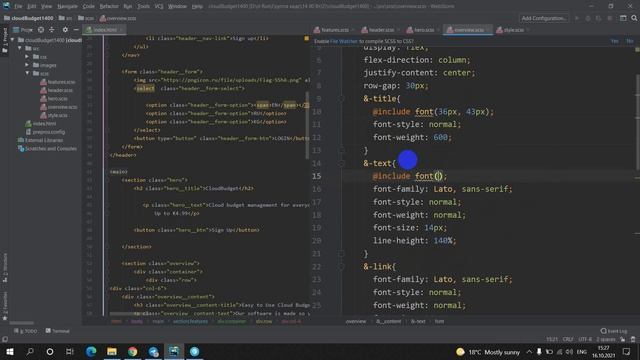
Task: Collapse the src folder
Action: pyautogui.click(x=20, y=48)
